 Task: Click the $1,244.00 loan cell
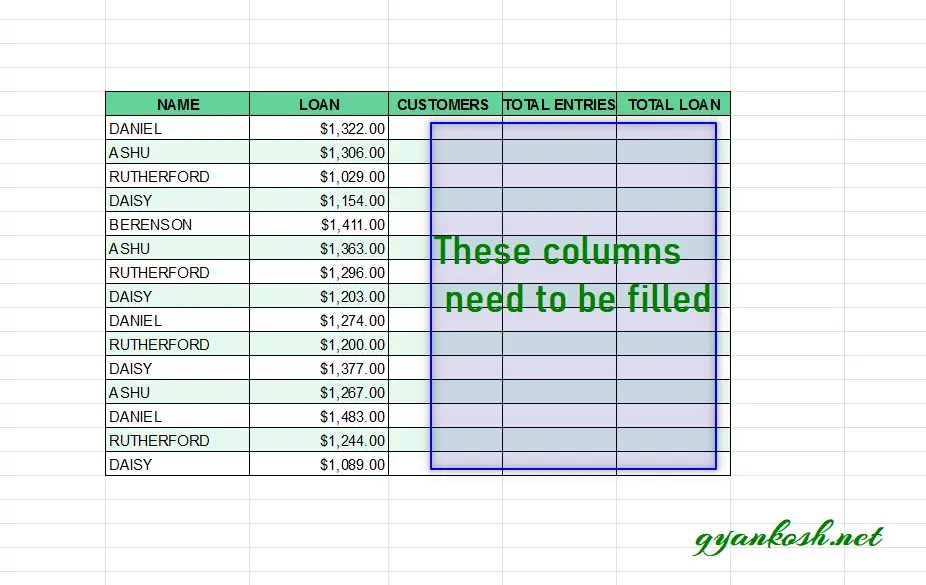pyautogui.click(x=319, y=440)
